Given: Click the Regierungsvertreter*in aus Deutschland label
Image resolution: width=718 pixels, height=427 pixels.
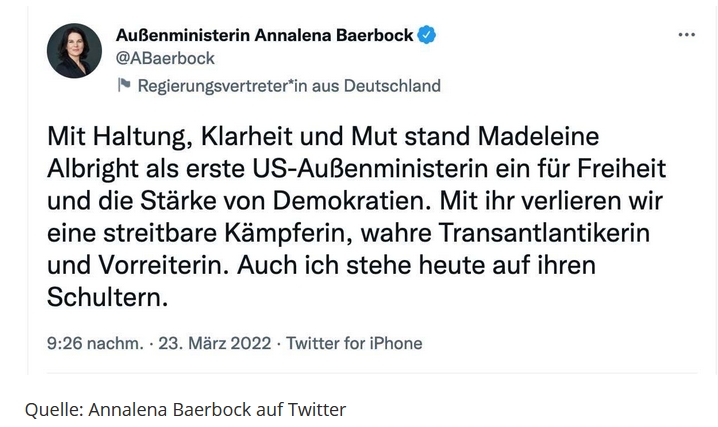Looking at the screenshot, I should [x=288, y=85].
